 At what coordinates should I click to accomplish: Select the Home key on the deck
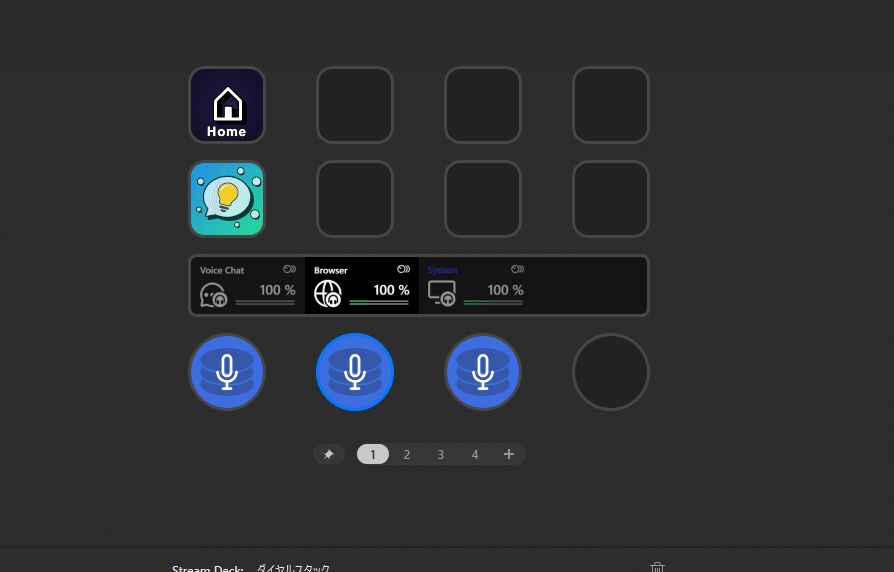227,105
